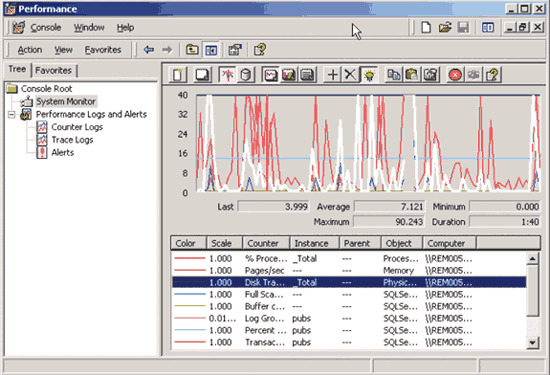Click the Counter column header
The height and width of the screenshot is (375, 550).
(x=266, y=243)
